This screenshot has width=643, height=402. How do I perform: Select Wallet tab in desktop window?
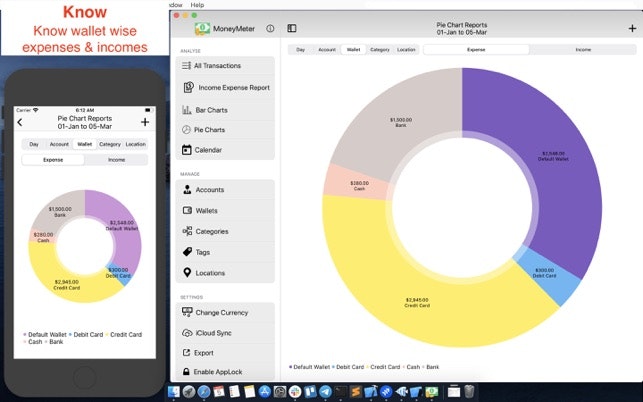tap(353, 50)
